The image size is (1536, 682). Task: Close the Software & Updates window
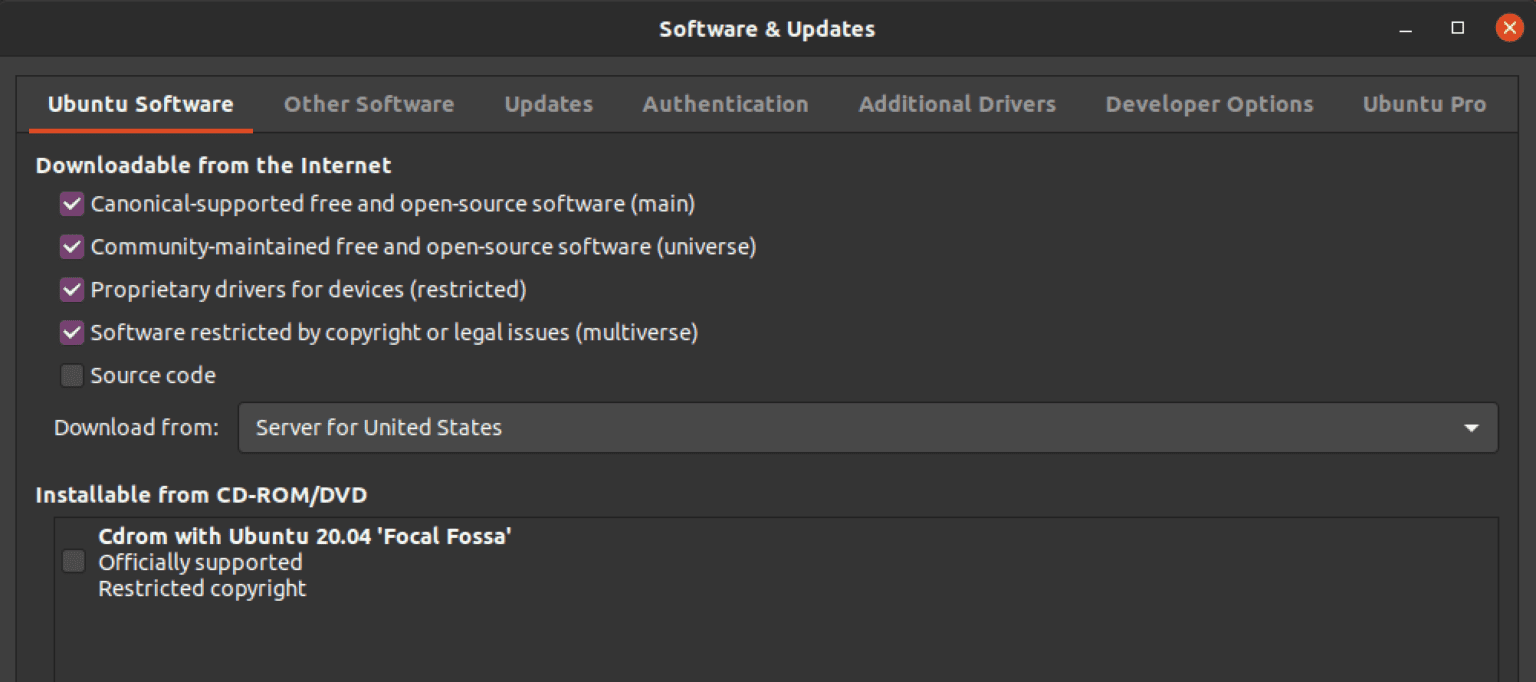pyautogui.click(x=1509, y=28)
